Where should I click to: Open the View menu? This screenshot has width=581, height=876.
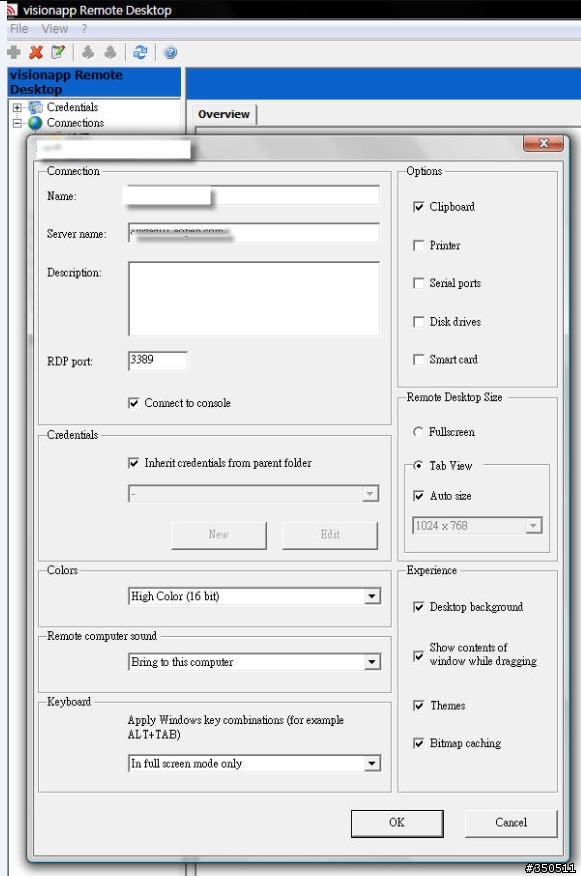point(54,28)
